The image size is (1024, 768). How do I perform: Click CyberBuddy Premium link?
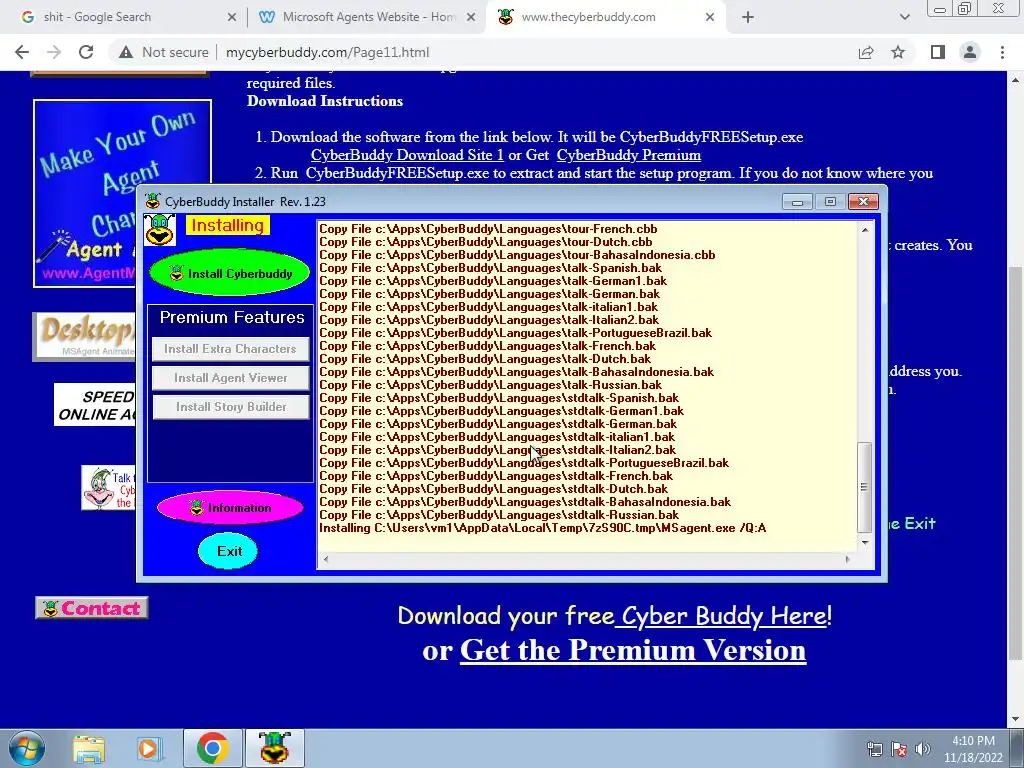click(628, 155)
